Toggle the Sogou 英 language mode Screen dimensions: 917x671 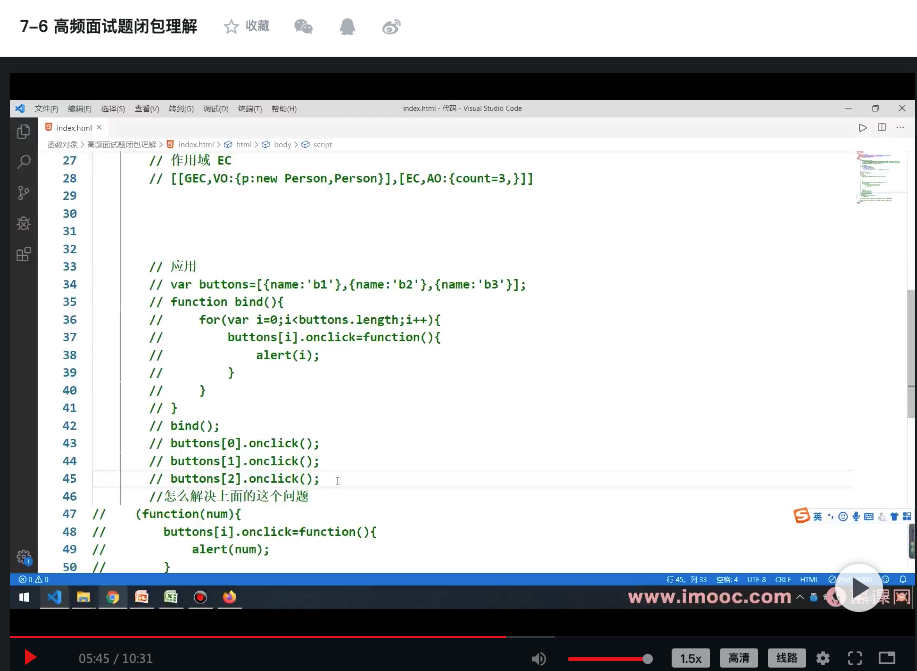coord(818,517)
